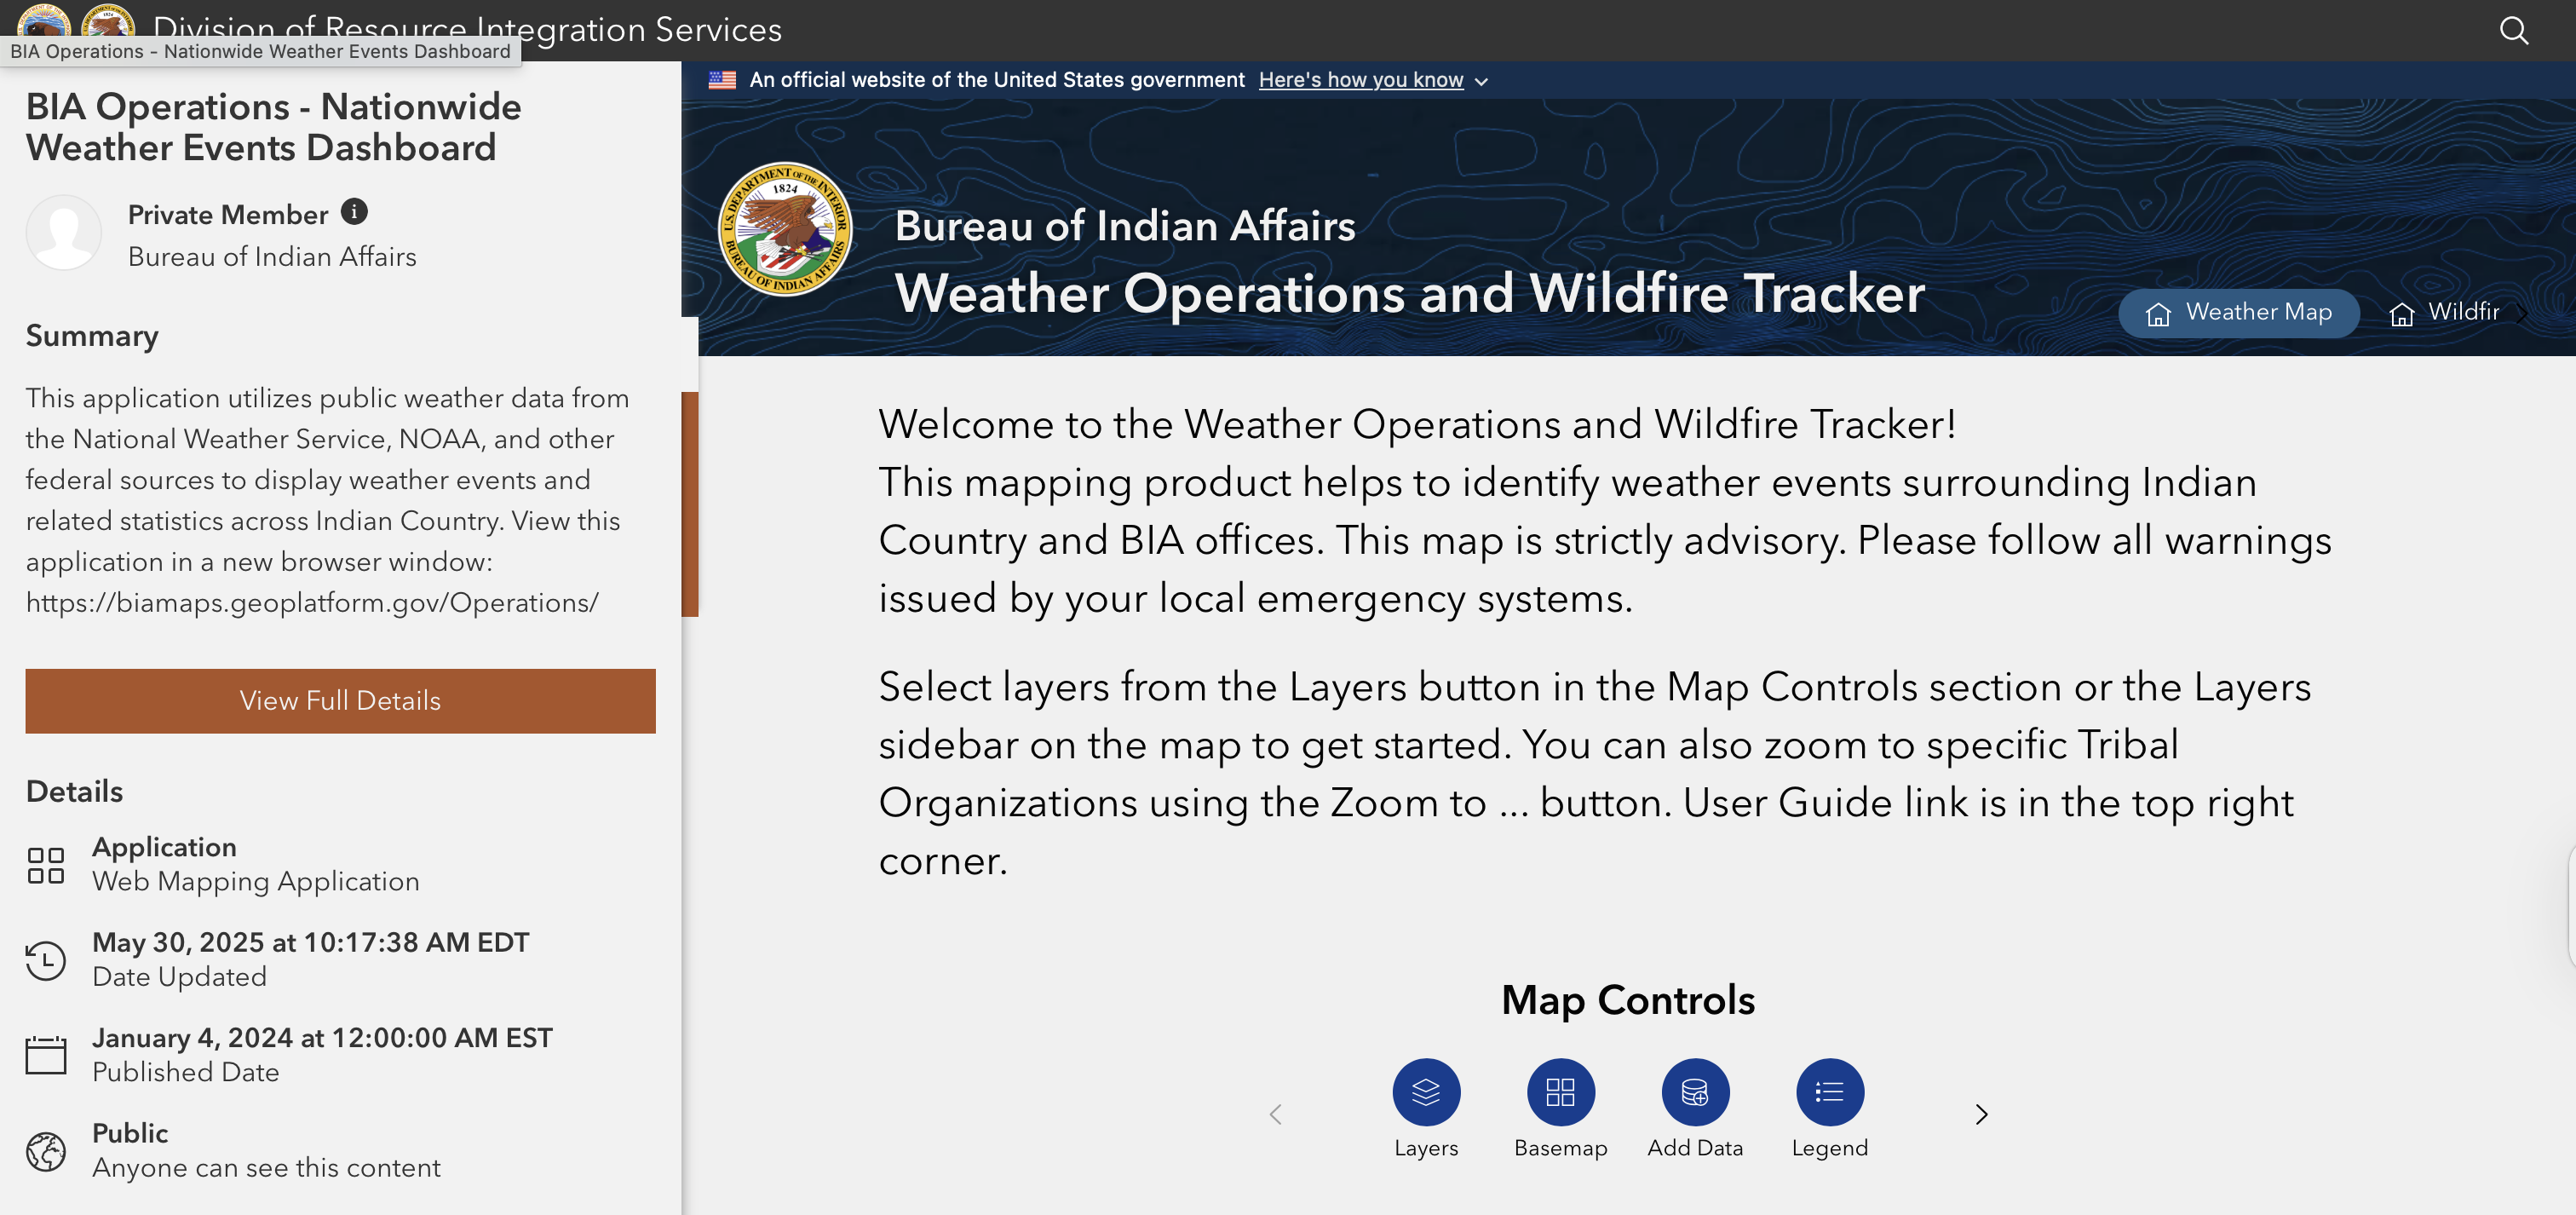Click the Application grid icon in Details
Image resolution: width=2576 pixels, height=1215 pixels.
[46, 865]
